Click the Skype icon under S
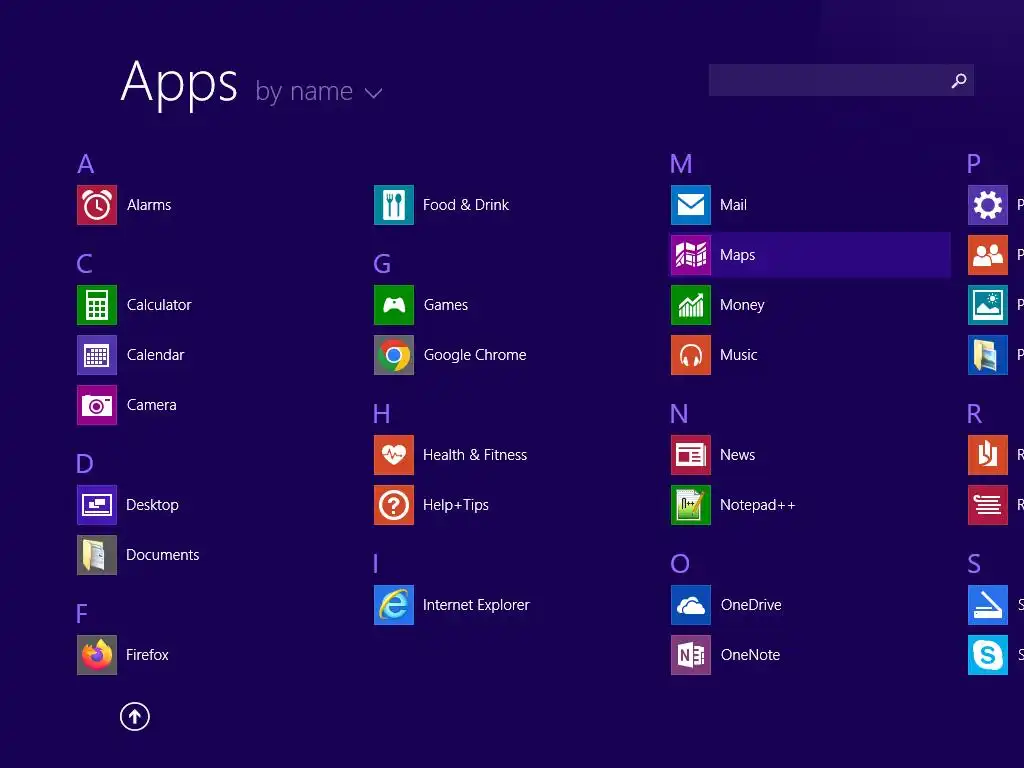1024x768 pixels. [988, 655]
